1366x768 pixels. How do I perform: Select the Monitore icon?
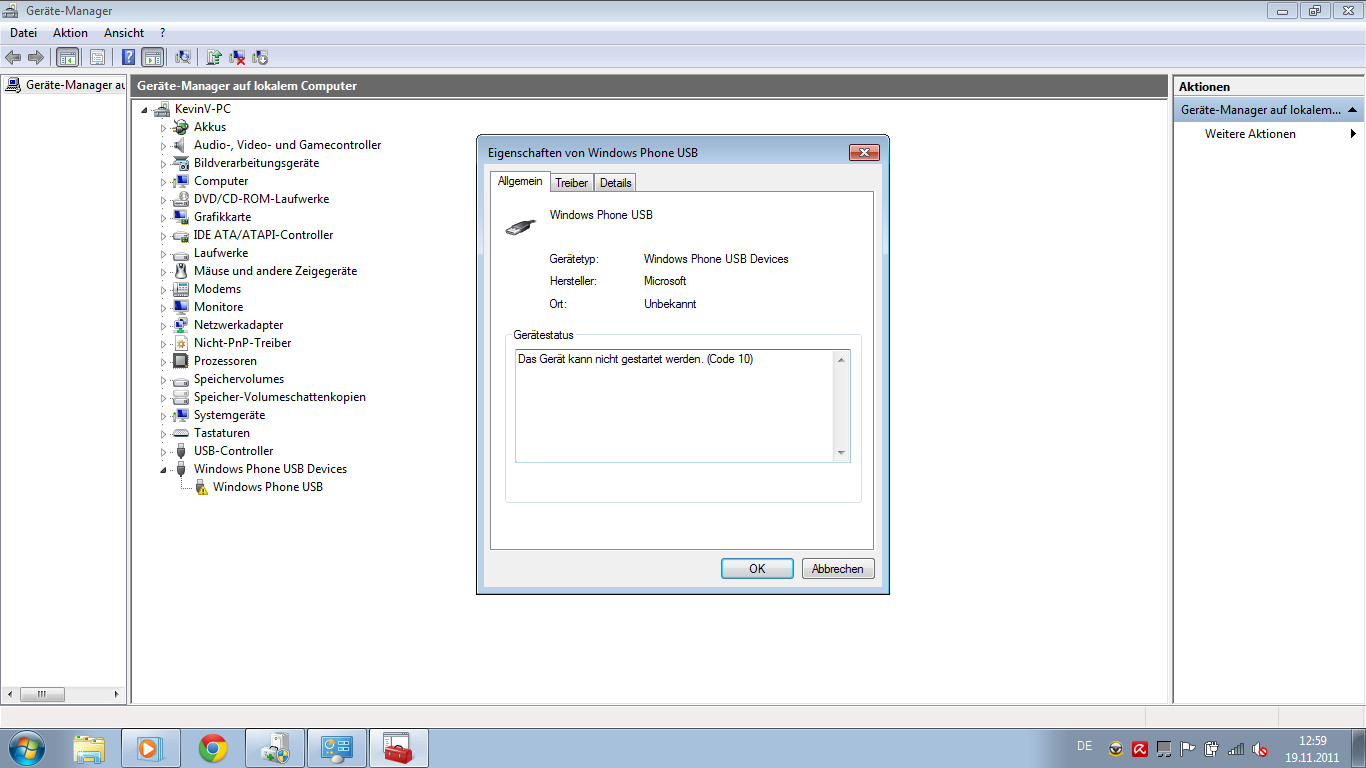[180, 307]
